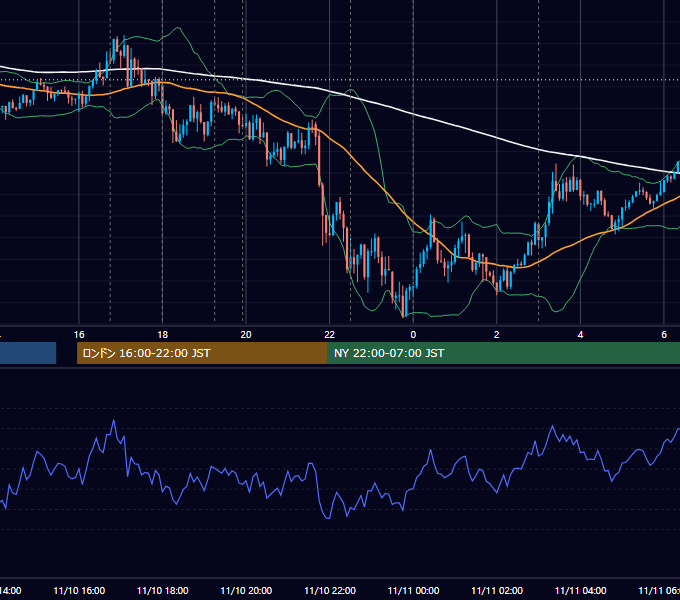Viewport: 680px width, 600px height.
Task: Click the '11/10 18:00' date label
Action: tap(163, 590)
